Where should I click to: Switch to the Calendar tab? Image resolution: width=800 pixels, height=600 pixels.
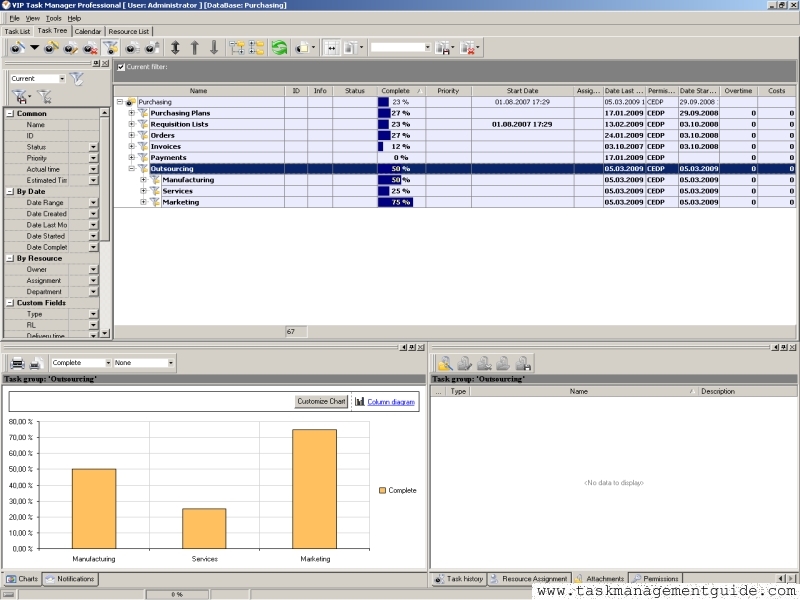(x=88, y=31)
